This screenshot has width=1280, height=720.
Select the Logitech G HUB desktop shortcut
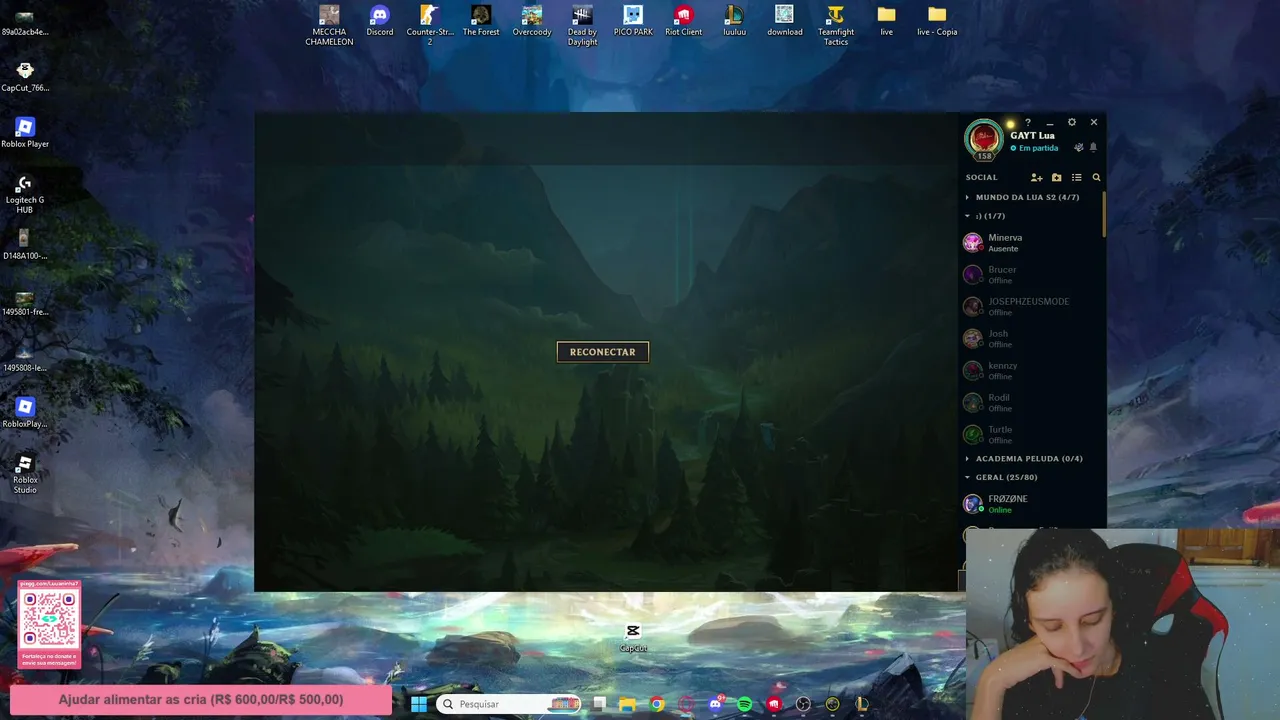coord(25,194)
